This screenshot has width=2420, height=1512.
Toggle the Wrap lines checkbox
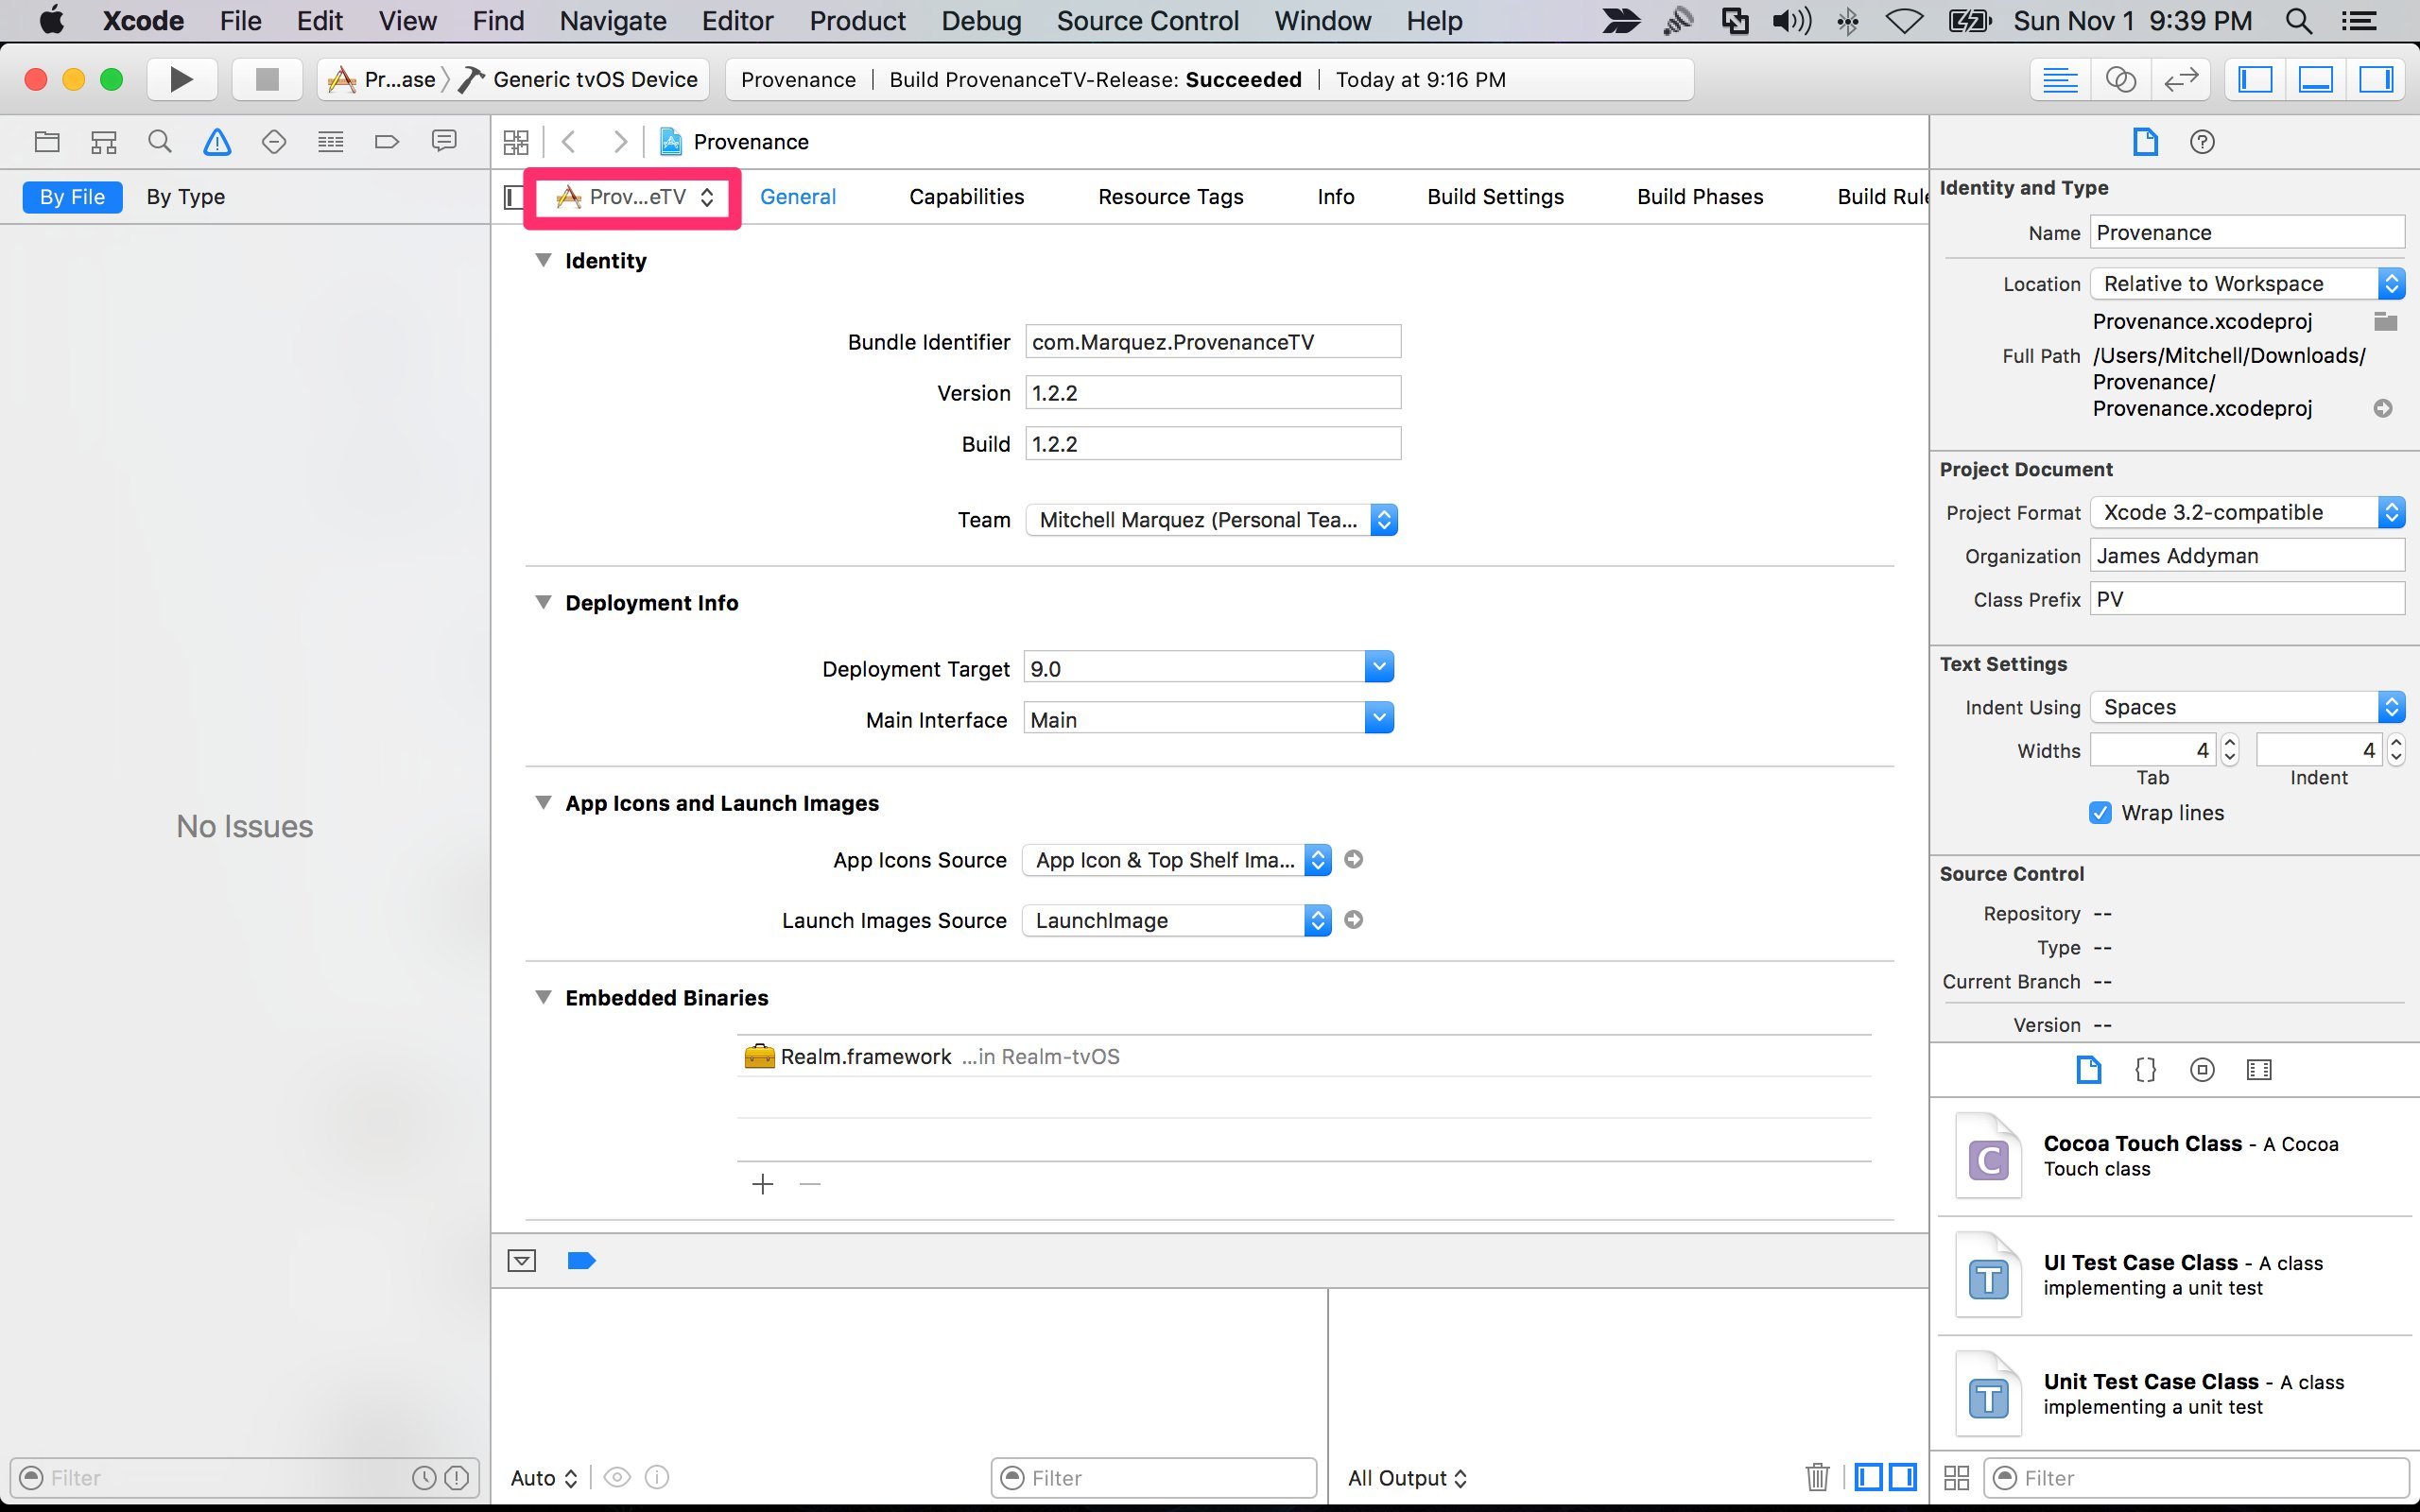click(x=2100, y=812)
